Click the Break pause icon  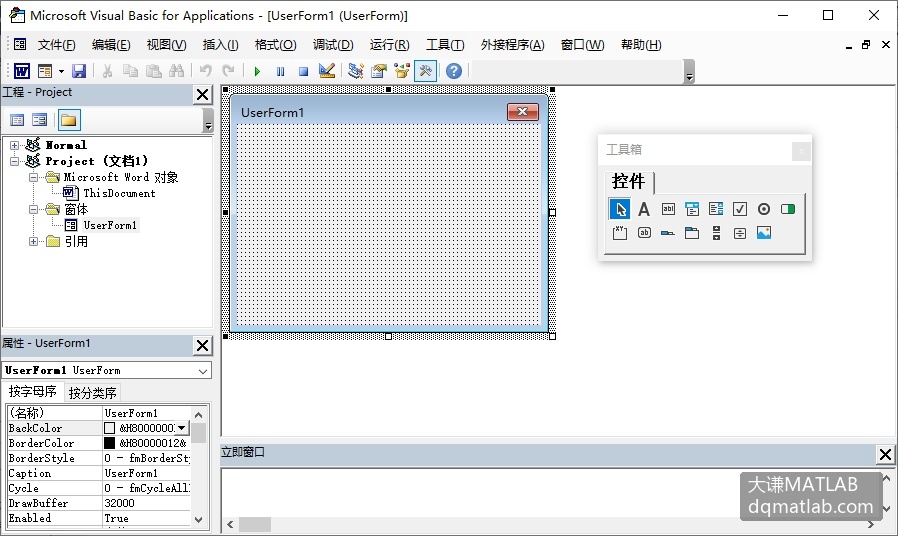[x=281, y=71]
